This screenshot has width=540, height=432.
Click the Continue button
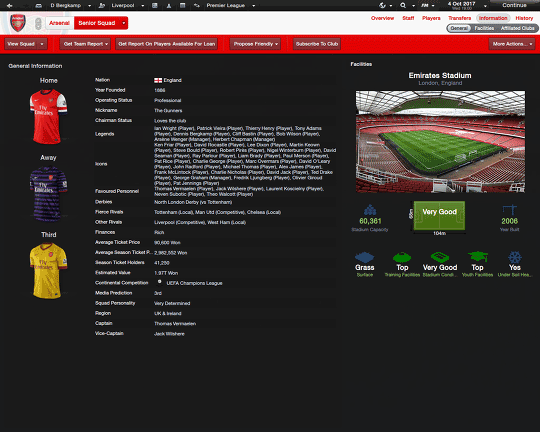(514, 5)
